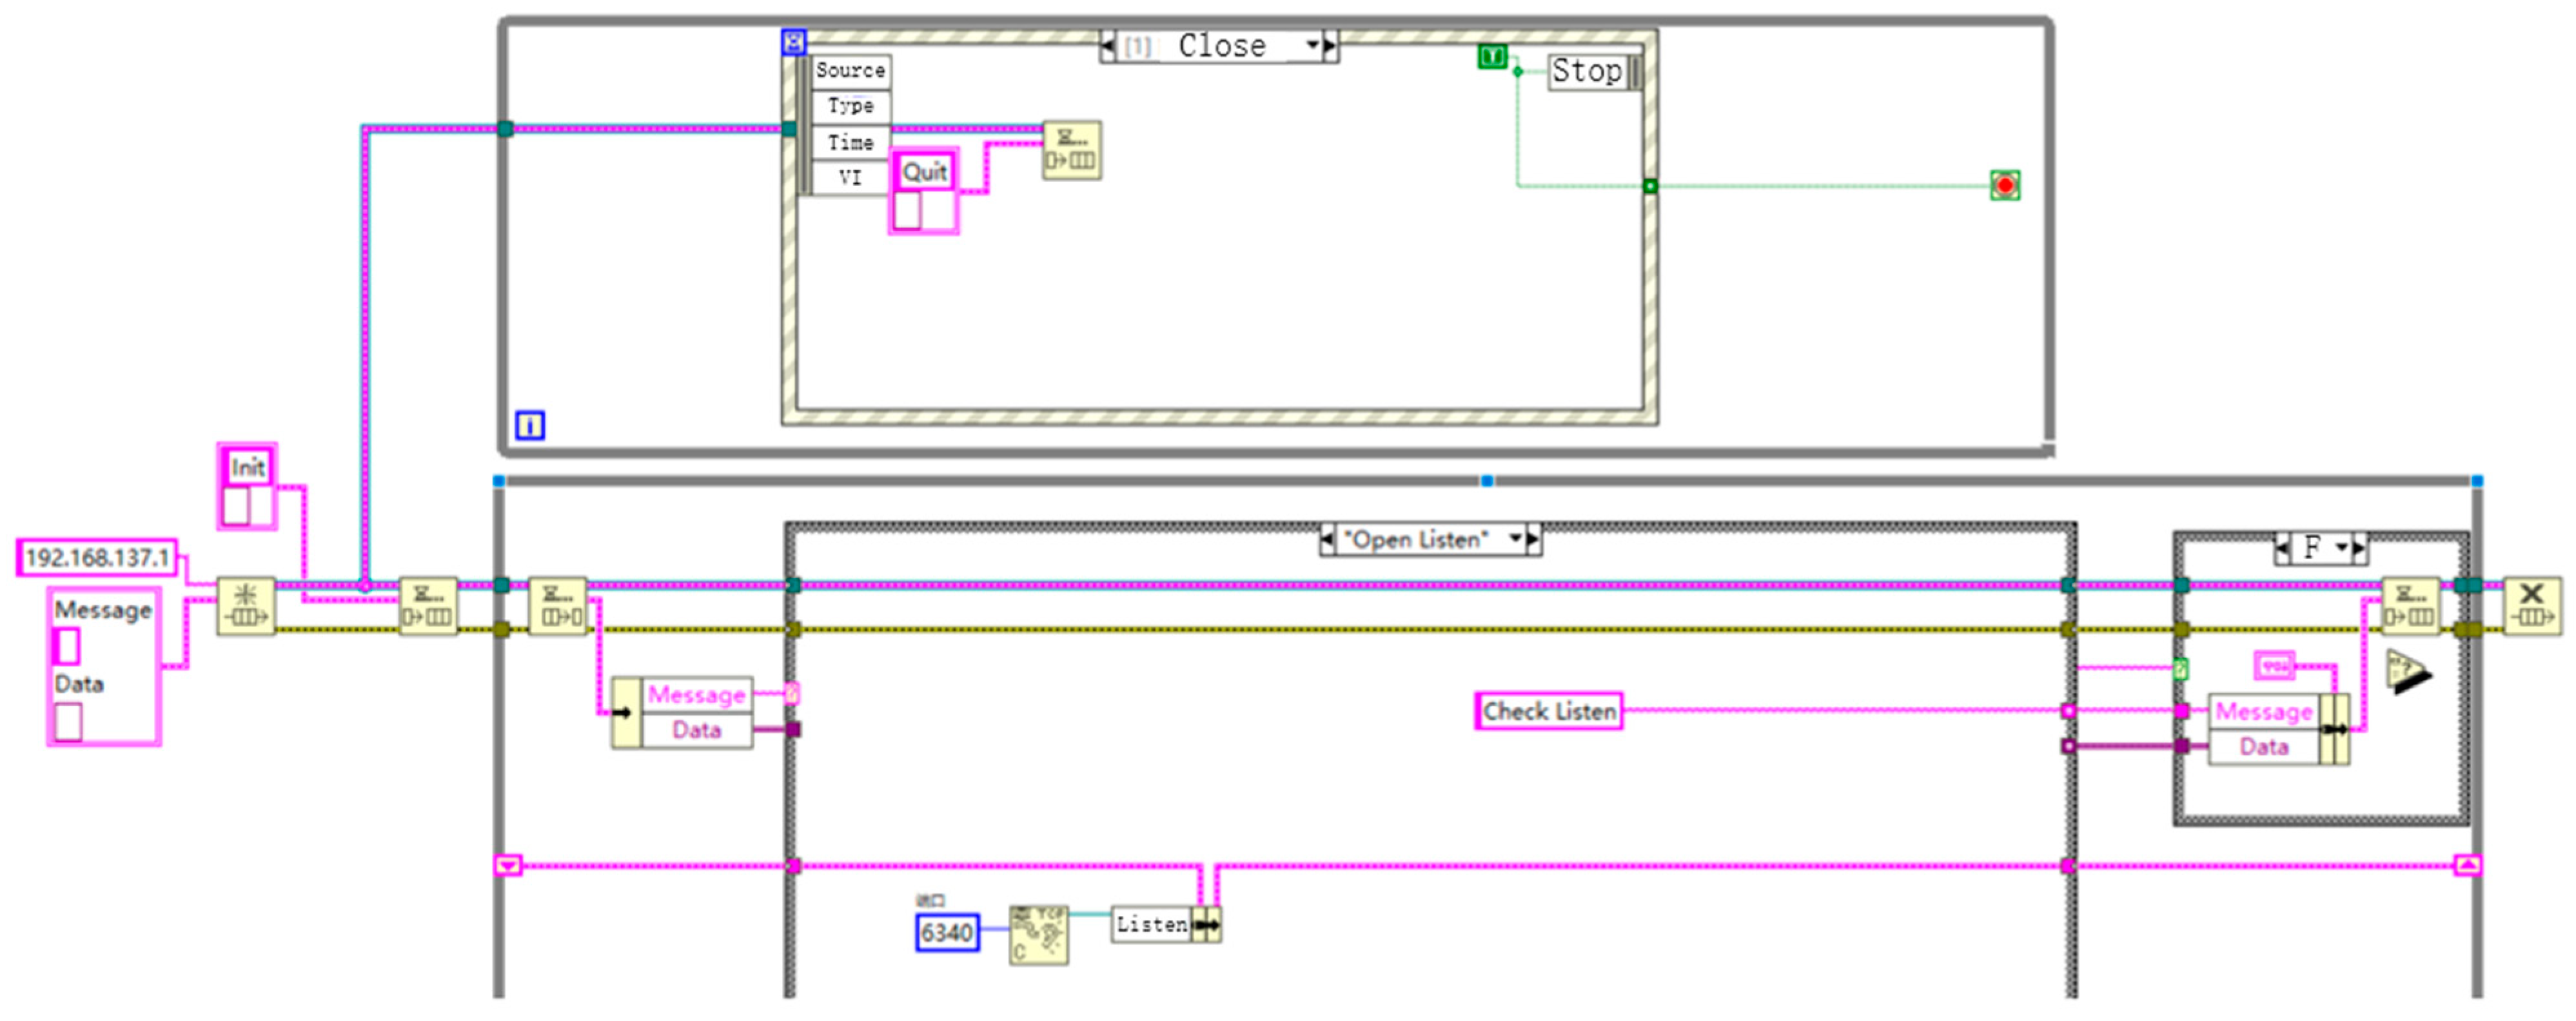The height and width of the screenshot is (1021, 2576).
Task: Click the blue loop iteration terminal
Action: (529, 425)
